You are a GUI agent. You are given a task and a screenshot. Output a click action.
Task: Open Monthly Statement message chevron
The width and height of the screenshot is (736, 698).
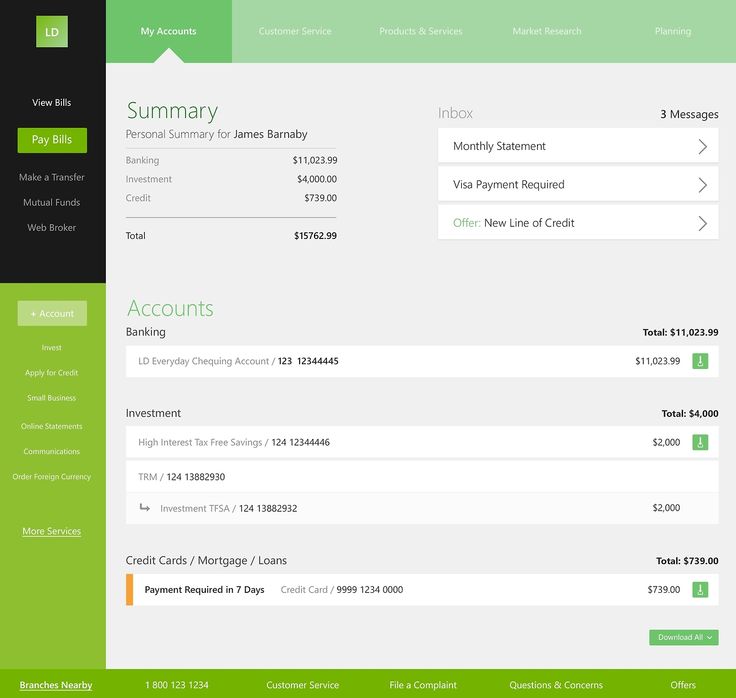coord(702,146)
